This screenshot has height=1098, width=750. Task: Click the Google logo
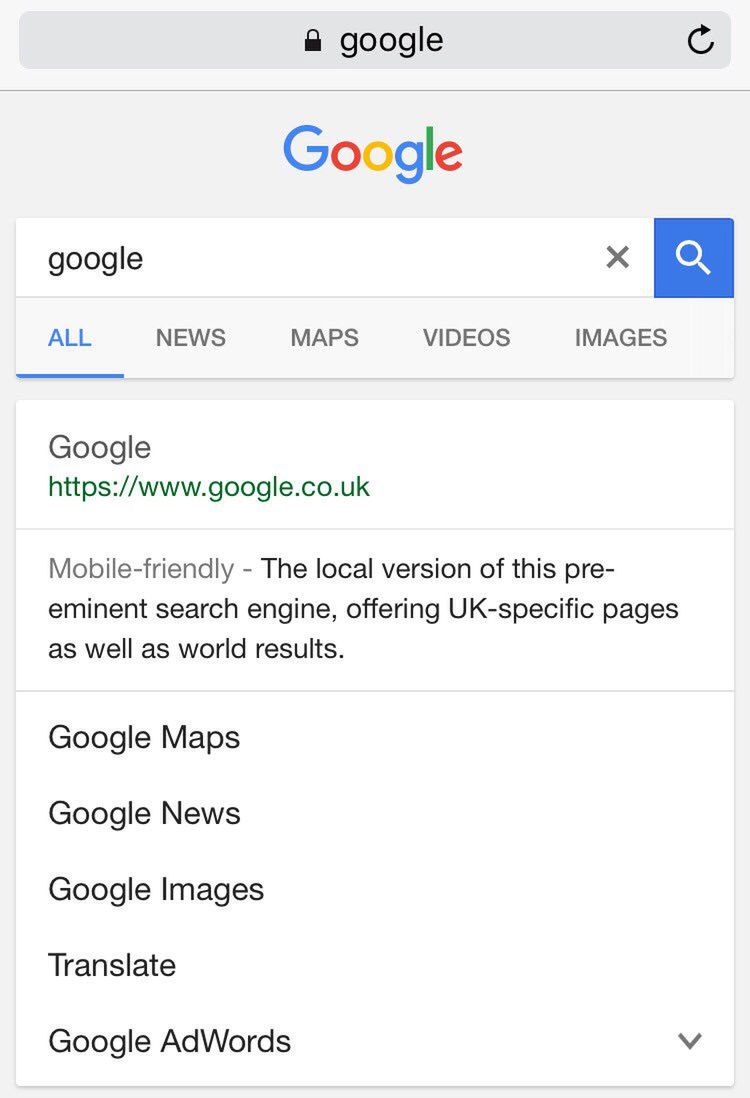pos(373,153)
